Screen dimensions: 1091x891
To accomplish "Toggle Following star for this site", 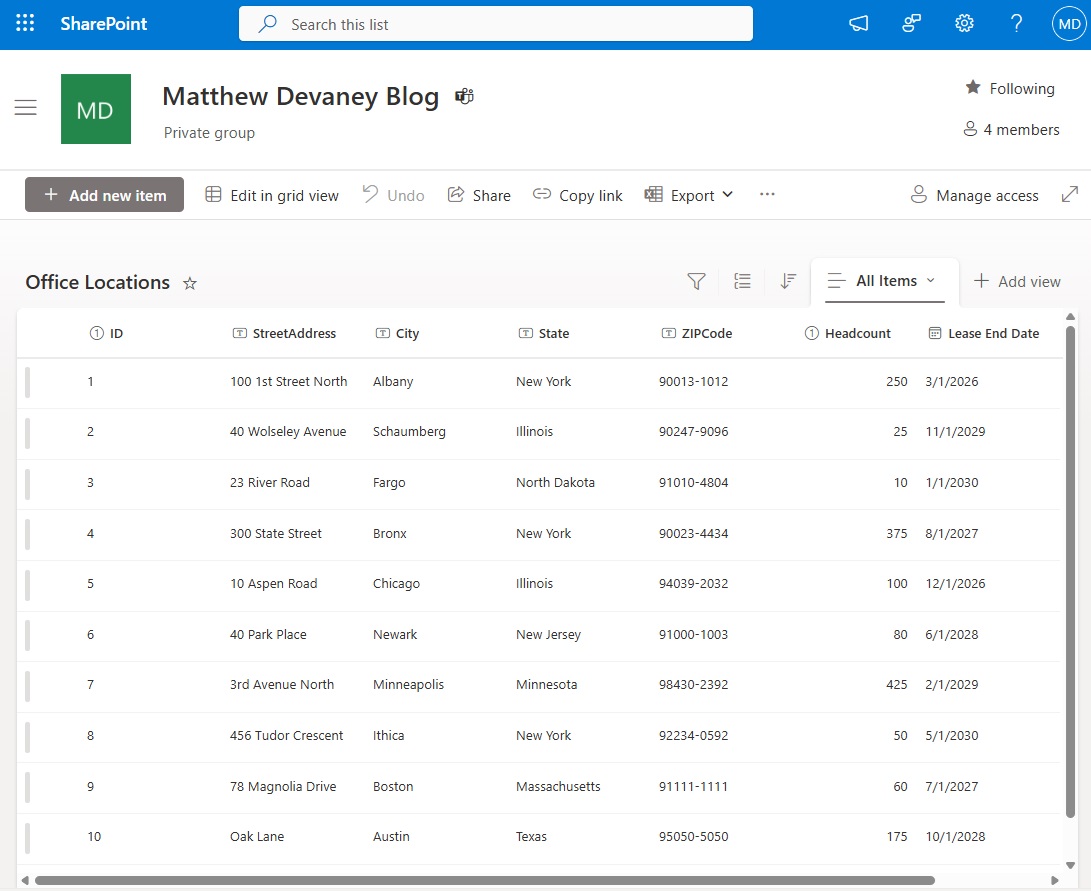I will coord(1009,88).
